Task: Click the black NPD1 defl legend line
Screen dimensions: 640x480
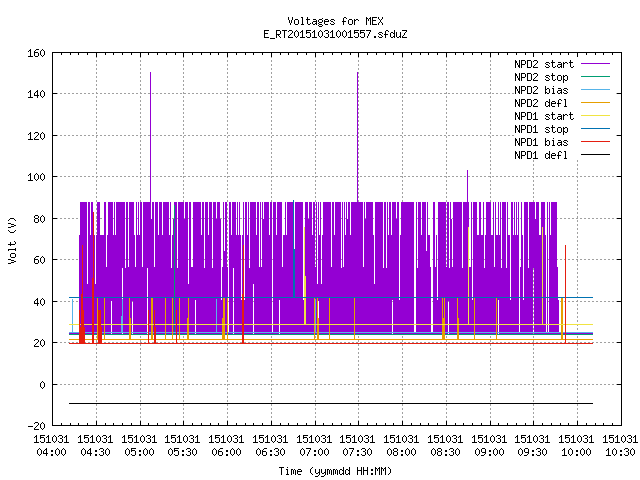Action: (596, 155)
